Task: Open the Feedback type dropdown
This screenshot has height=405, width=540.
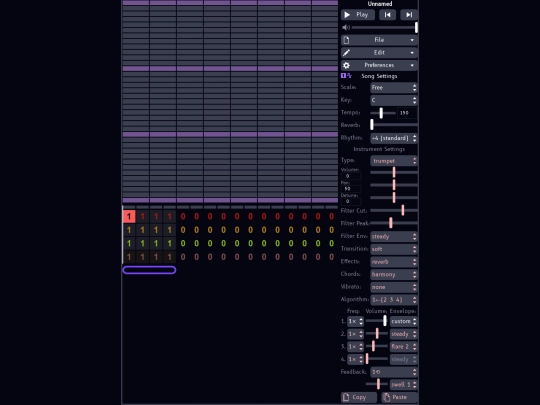Action: pos(394,372)
